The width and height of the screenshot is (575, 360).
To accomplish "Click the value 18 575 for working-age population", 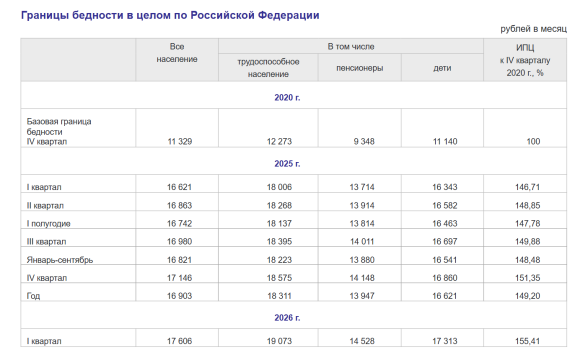I will [279, 278].
